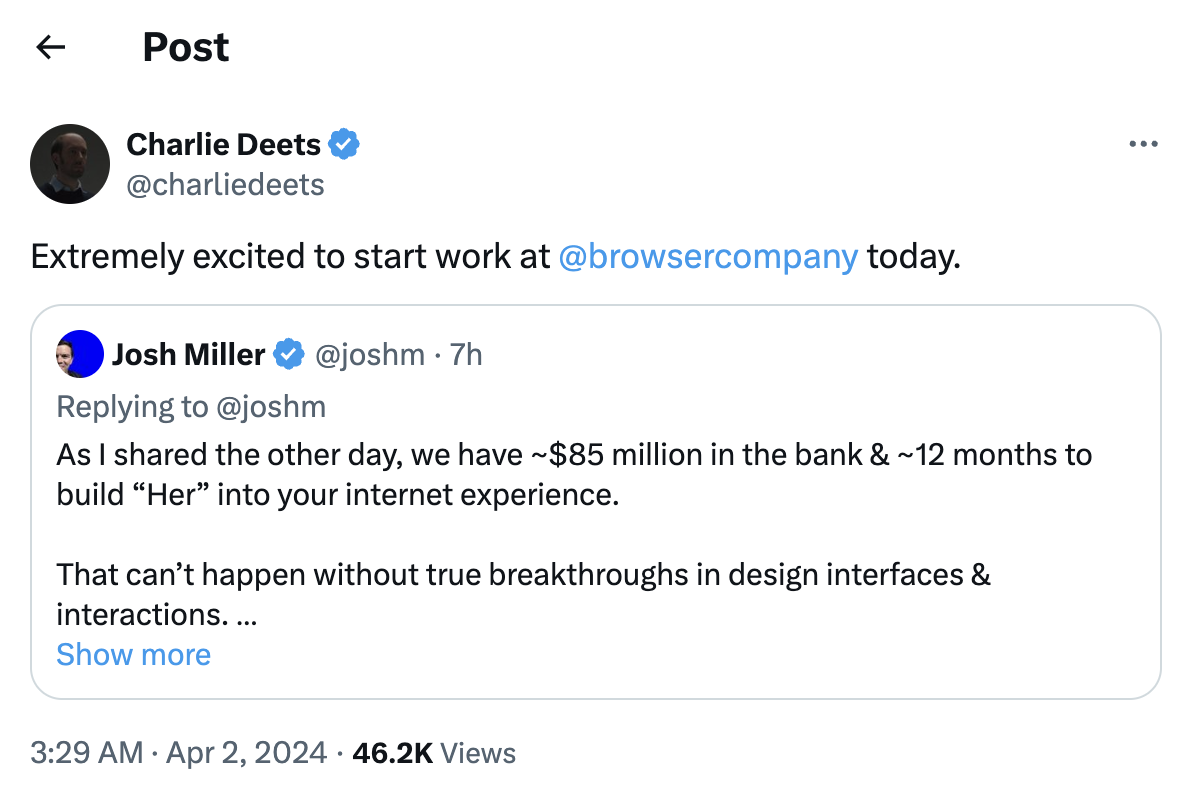This screenshot has width=1190, height=798.
Task: Open the @charliedeets handle
Action: click(x=225, y=185)
